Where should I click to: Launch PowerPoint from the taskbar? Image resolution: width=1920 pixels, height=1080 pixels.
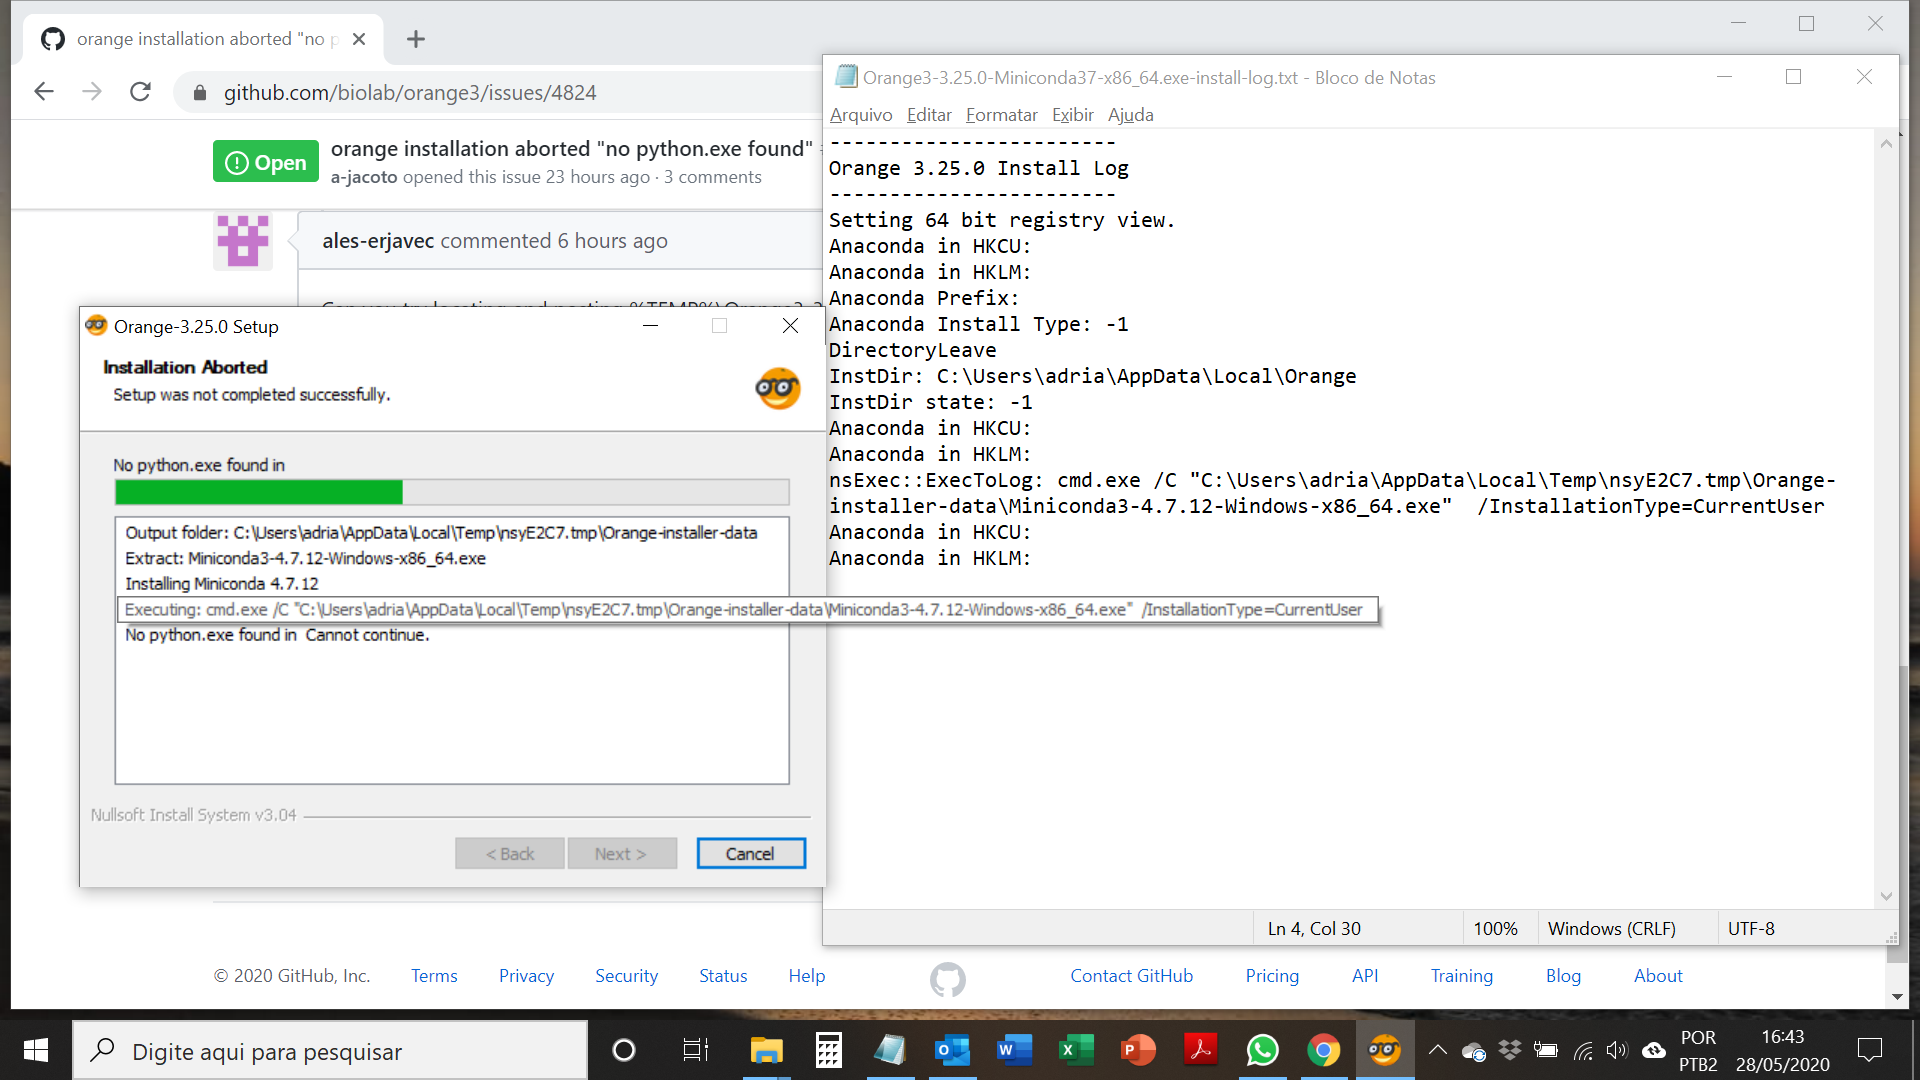[1138, 1050]
